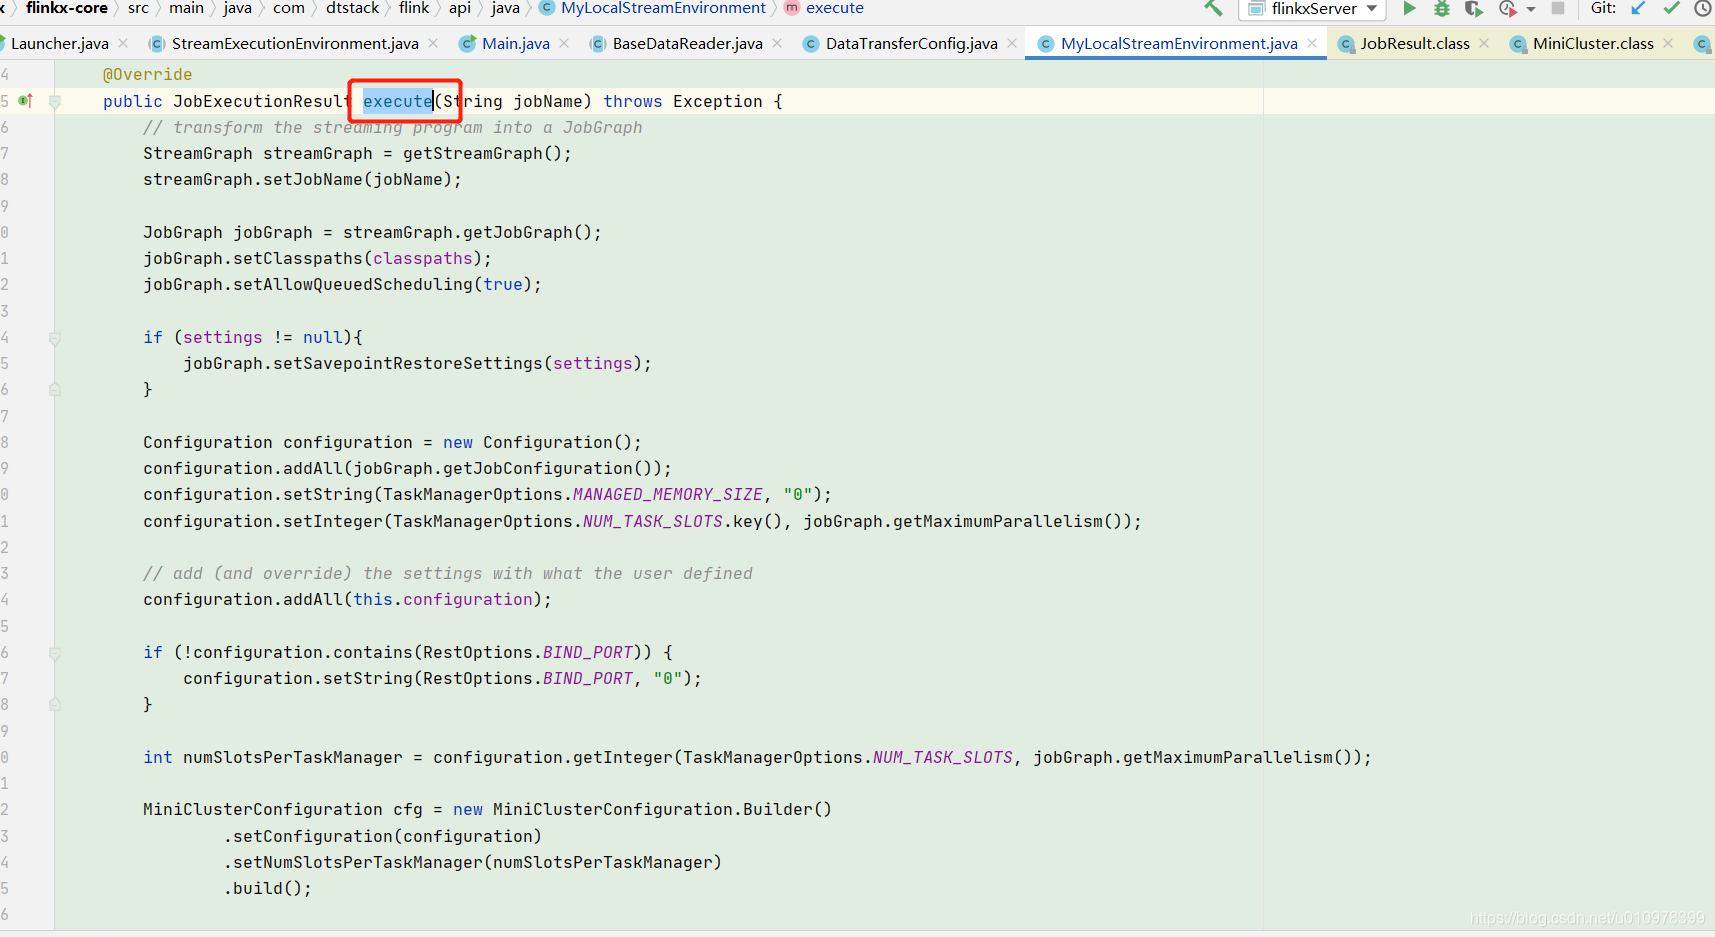Screen dimensions: 1715x937
Task: Expand the profiler options dropdown arrow
Action: click(1531, 9)
